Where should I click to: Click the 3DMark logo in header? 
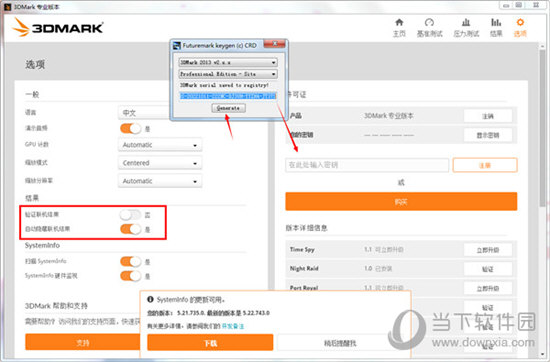coord(58,27)
